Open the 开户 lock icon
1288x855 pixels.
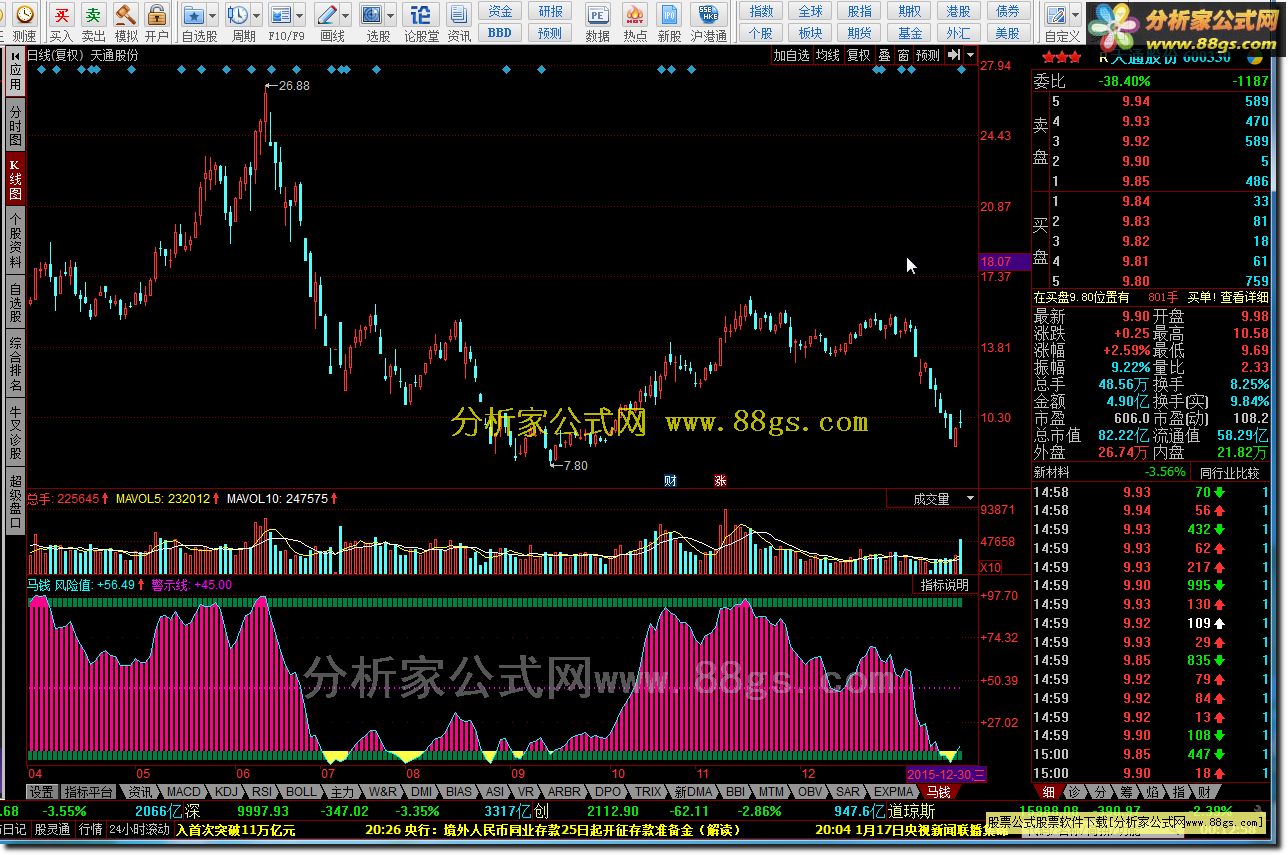pyautogui.click(x=156, y=15)
